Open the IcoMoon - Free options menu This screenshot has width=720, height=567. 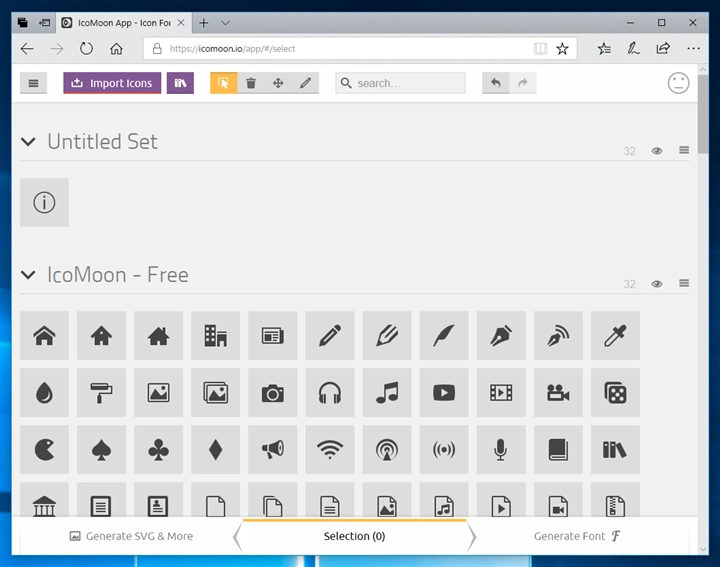(x=684, y=283)
